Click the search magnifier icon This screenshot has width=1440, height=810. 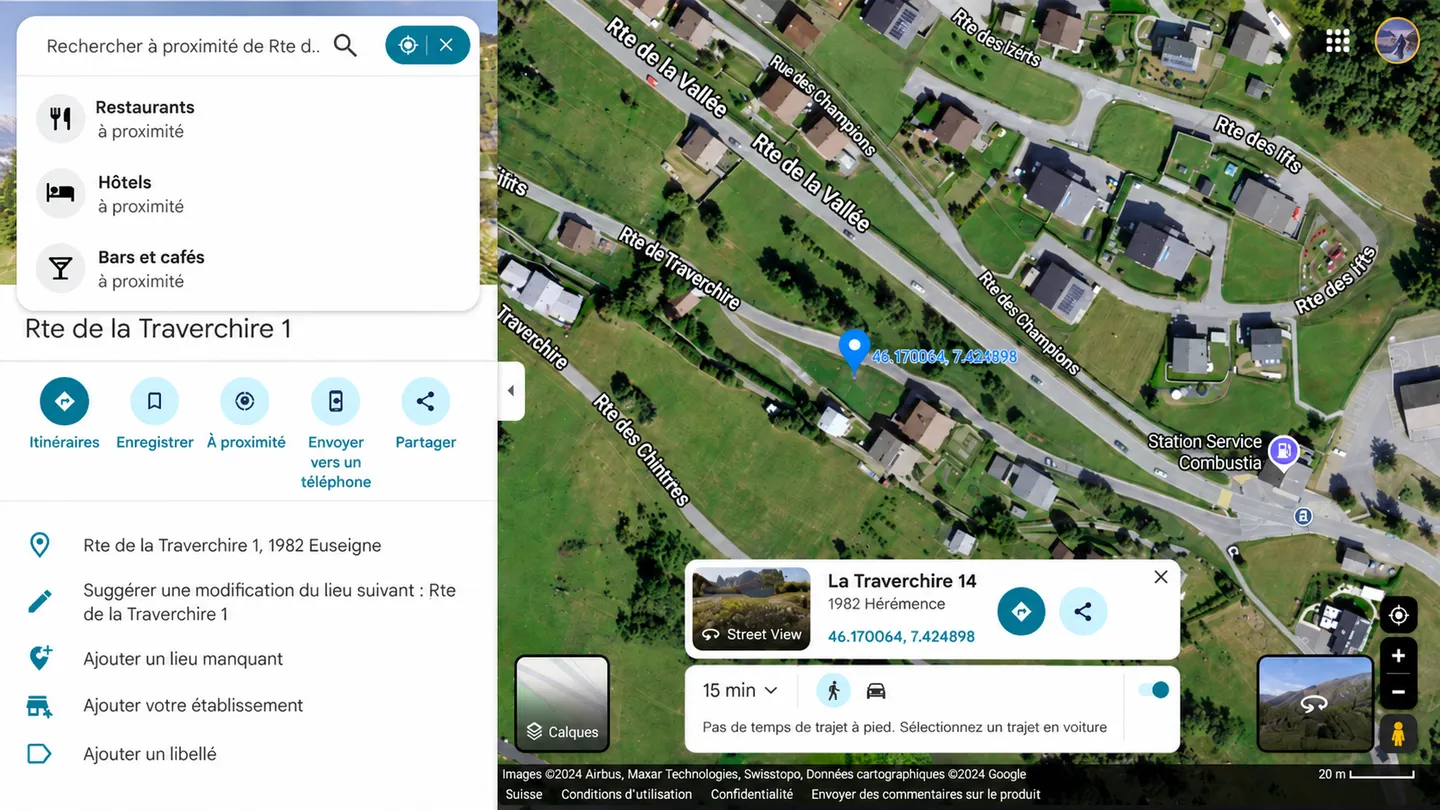pos(345,45)
